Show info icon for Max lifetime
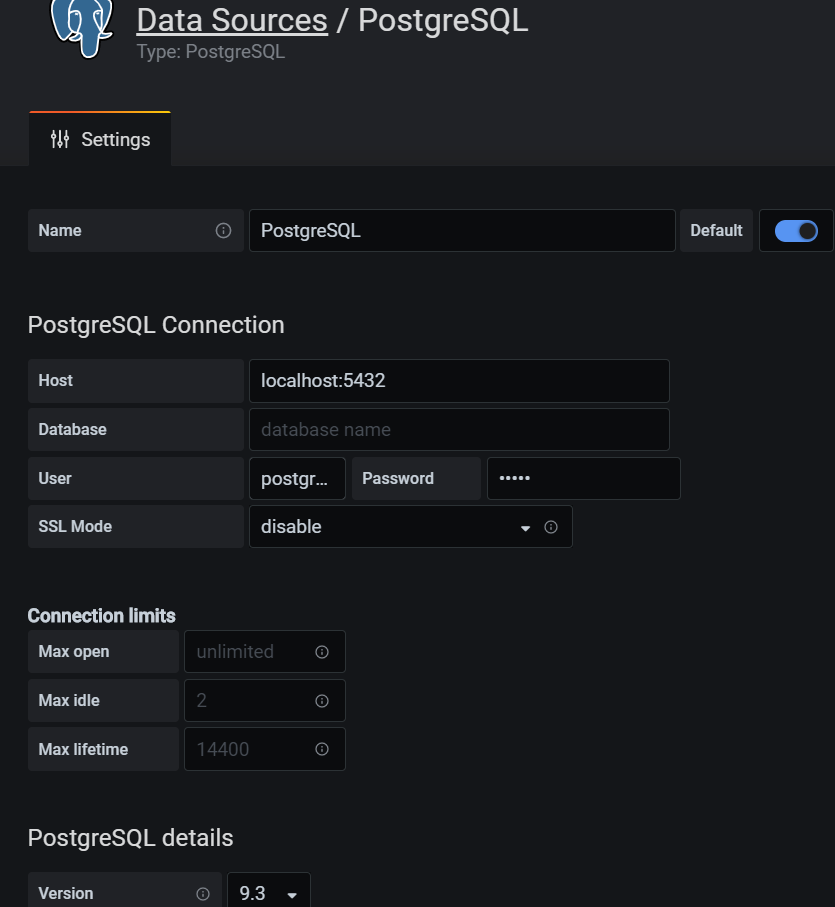 click(322, 749)
